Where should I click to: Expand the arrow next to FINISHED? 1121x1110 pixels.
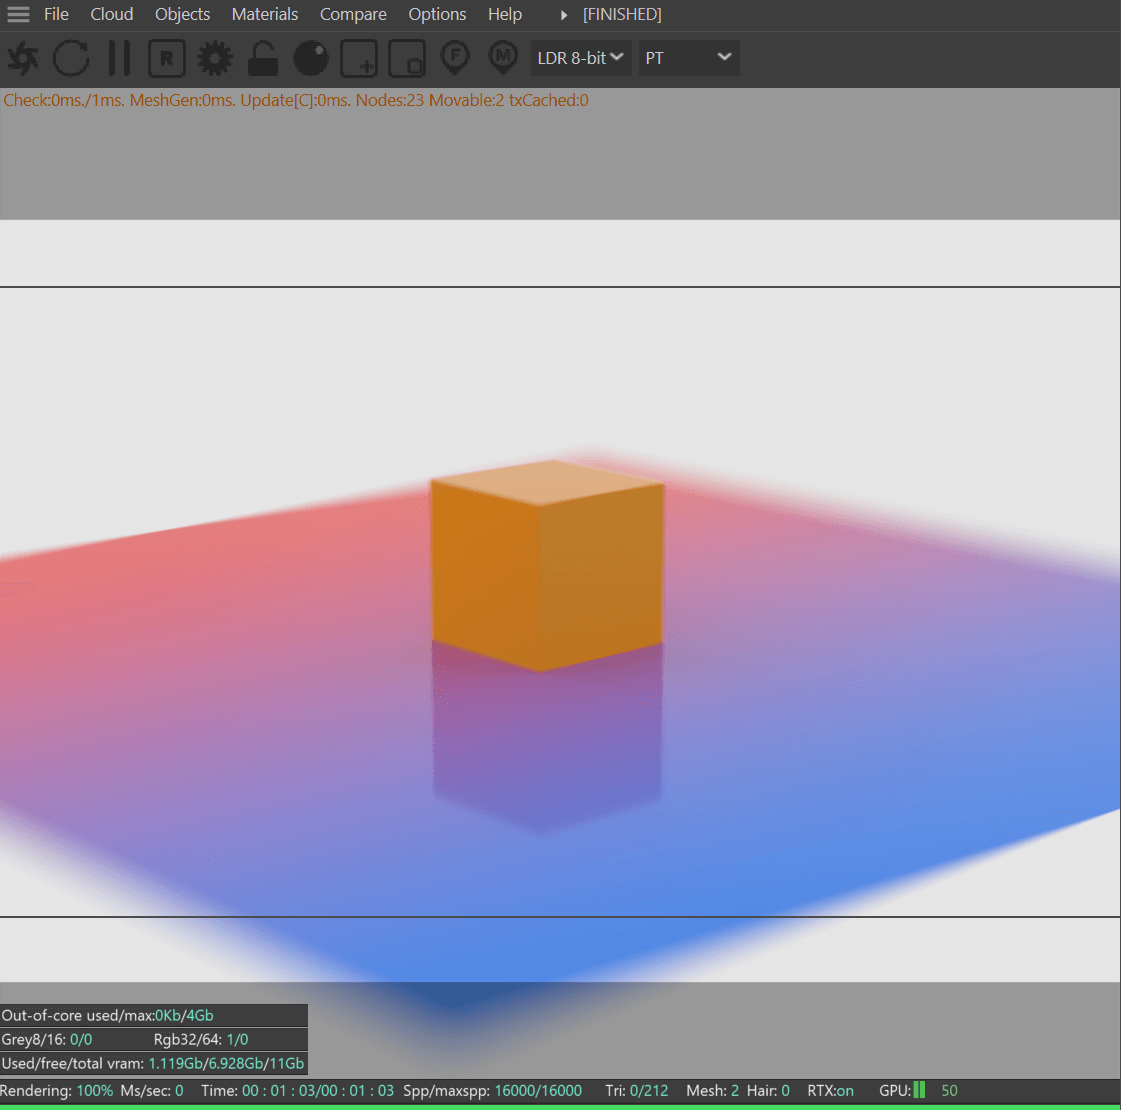564,15
